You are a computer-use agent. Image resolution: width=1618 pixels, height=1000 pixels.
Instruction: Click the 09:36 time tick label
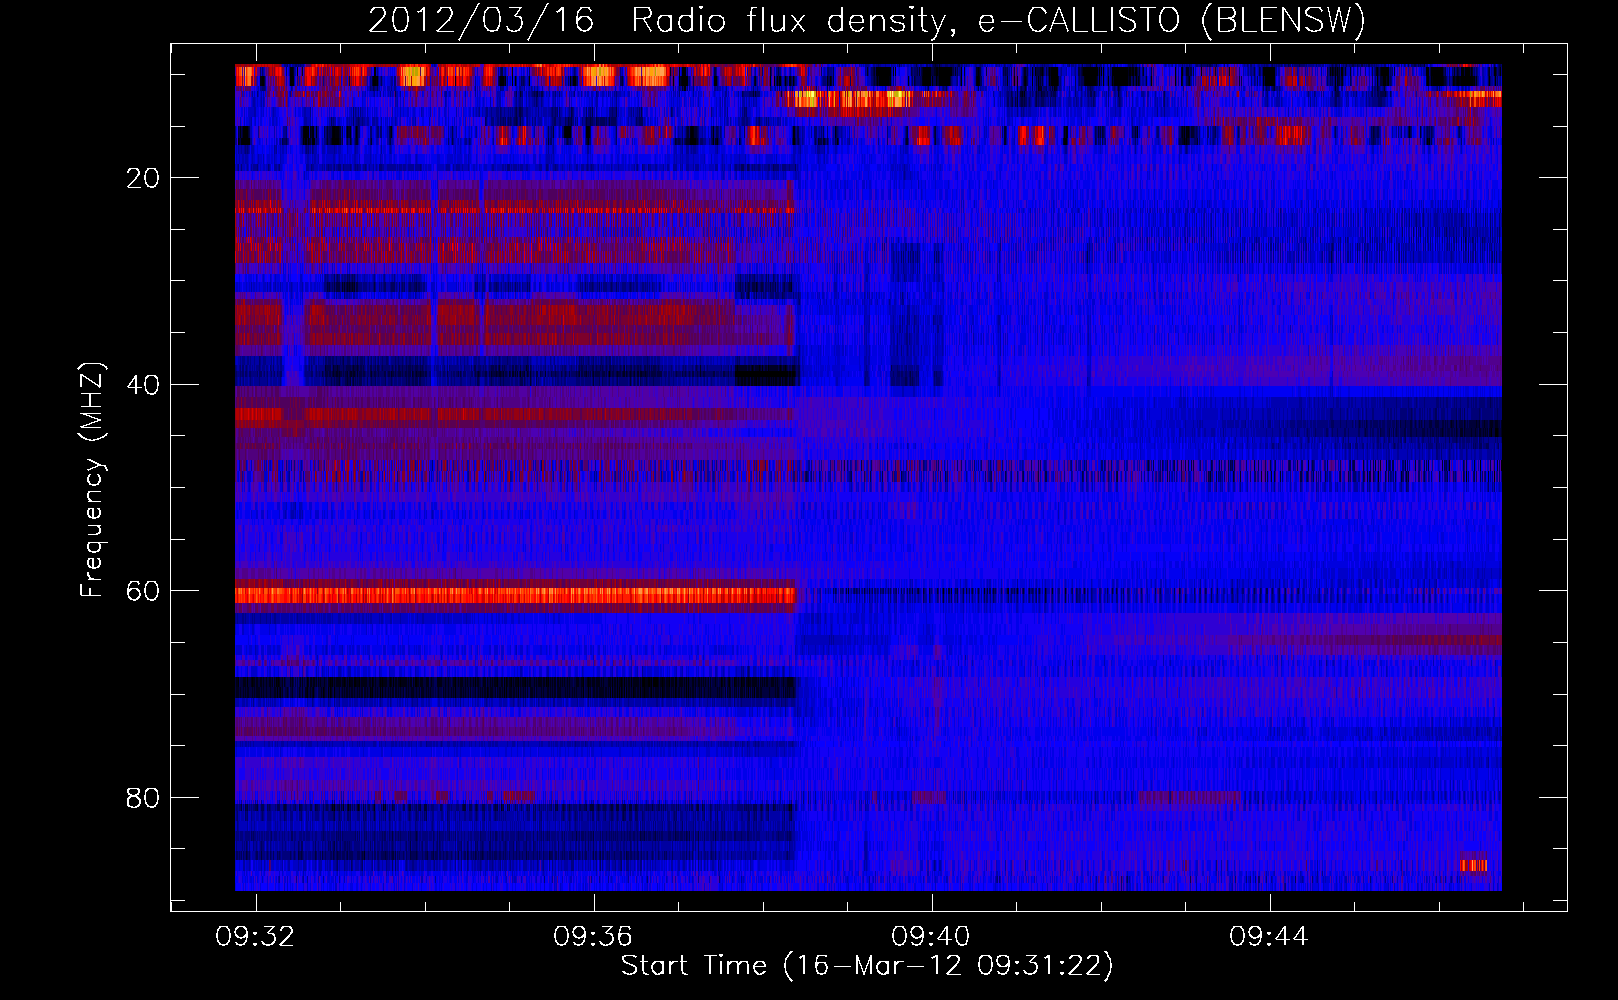point(593,937)
